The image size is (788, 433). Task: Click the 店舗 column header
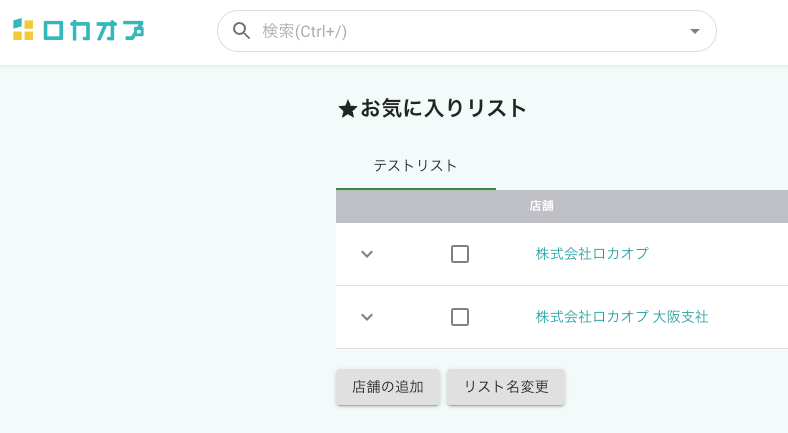(541, 206)
